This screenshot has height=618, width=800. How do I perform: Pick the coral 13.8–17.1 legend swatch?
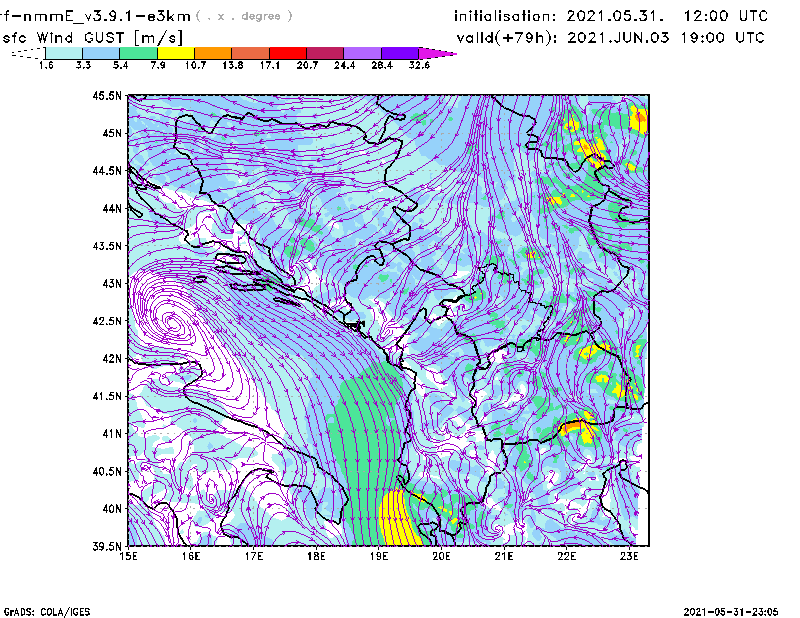pyautogui.click(x=251, y=53)
